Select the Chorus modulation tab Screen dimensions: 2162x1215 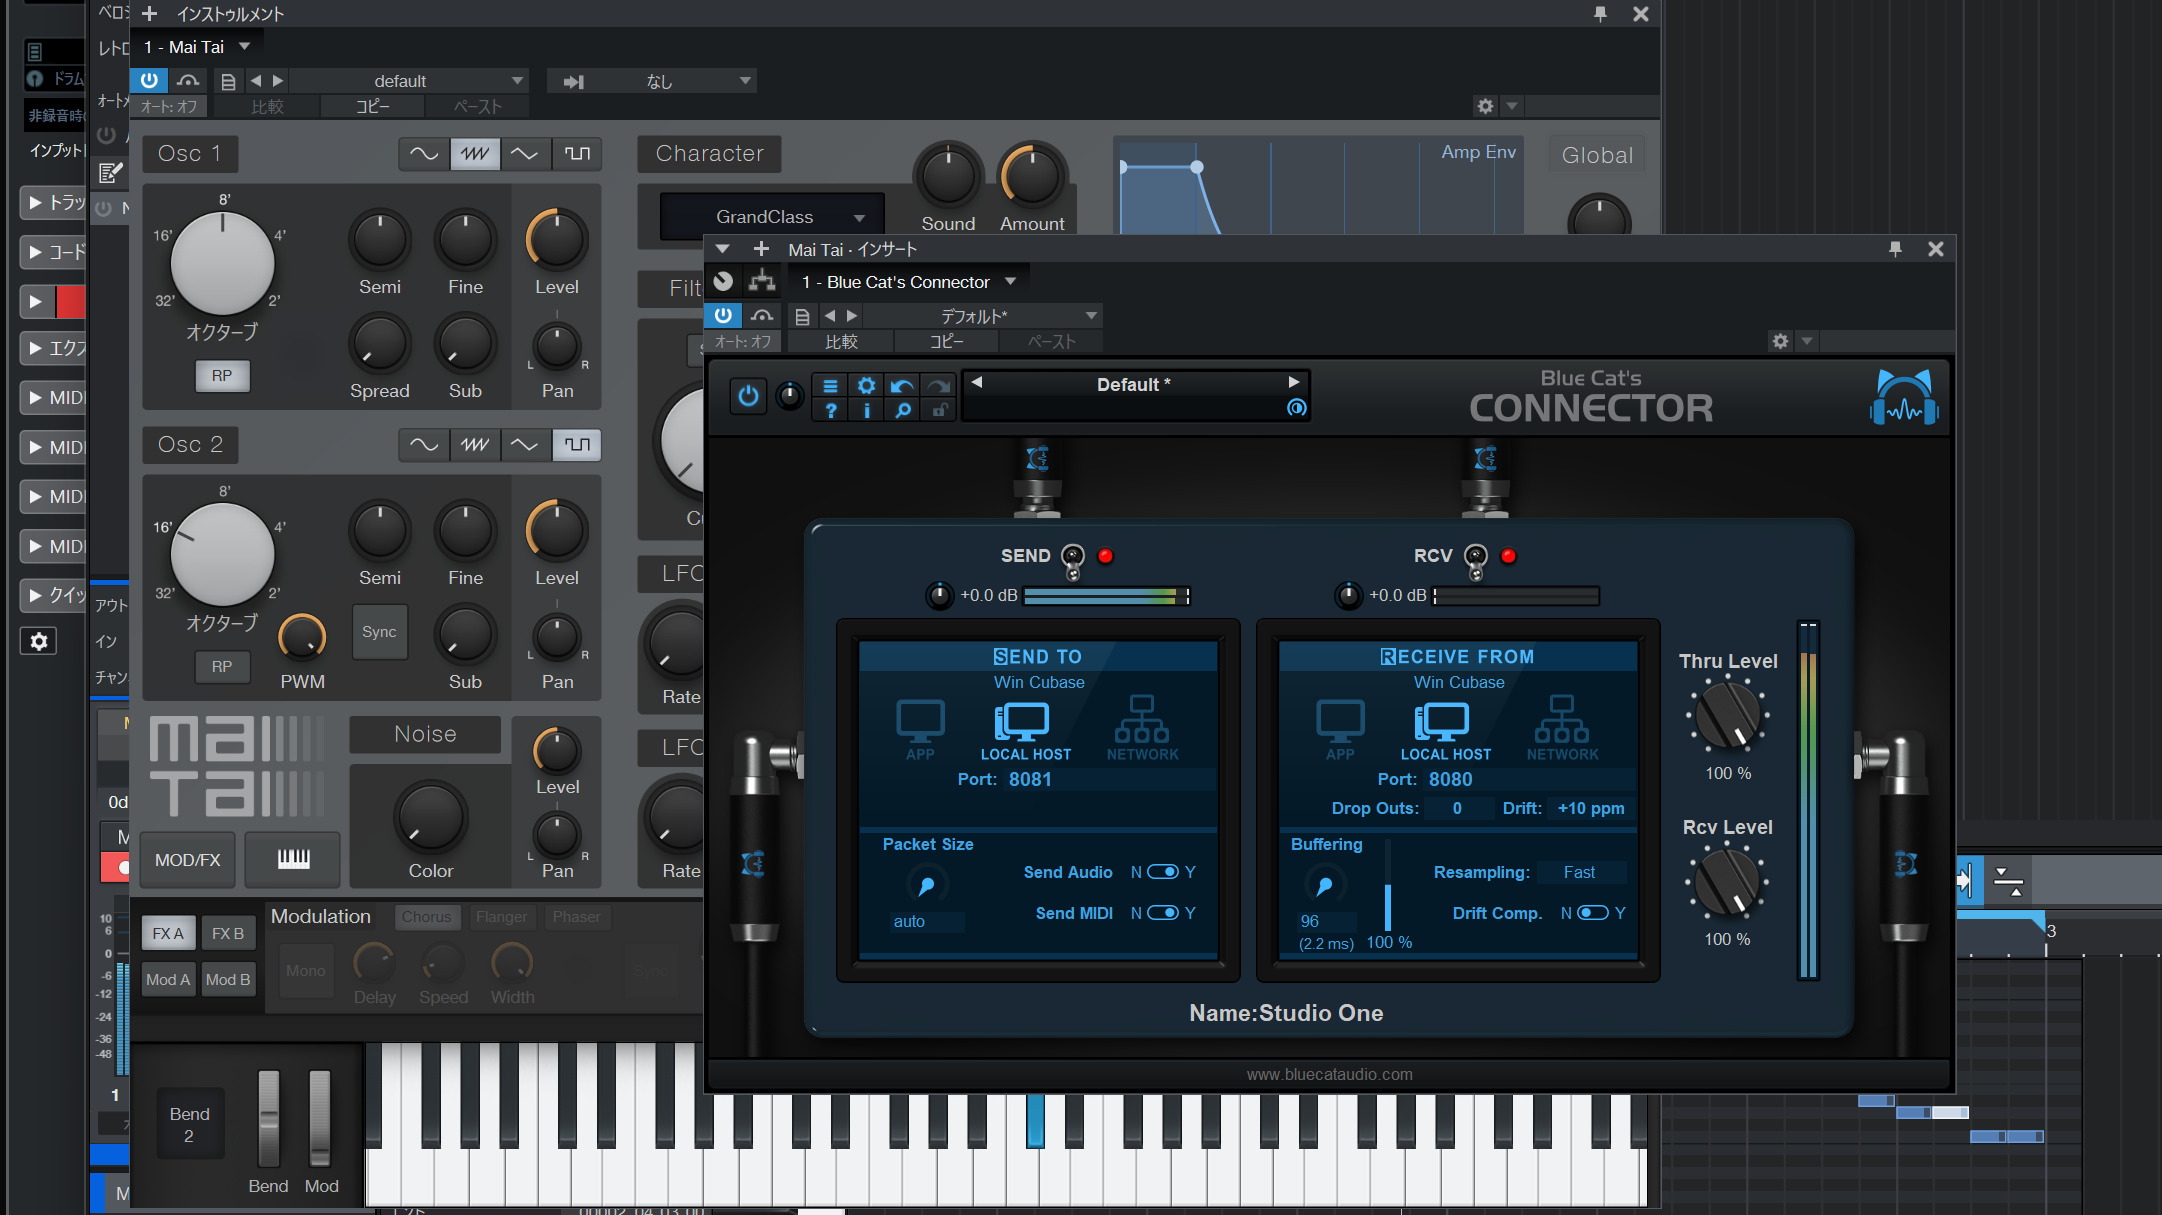[x=427, y=917]
